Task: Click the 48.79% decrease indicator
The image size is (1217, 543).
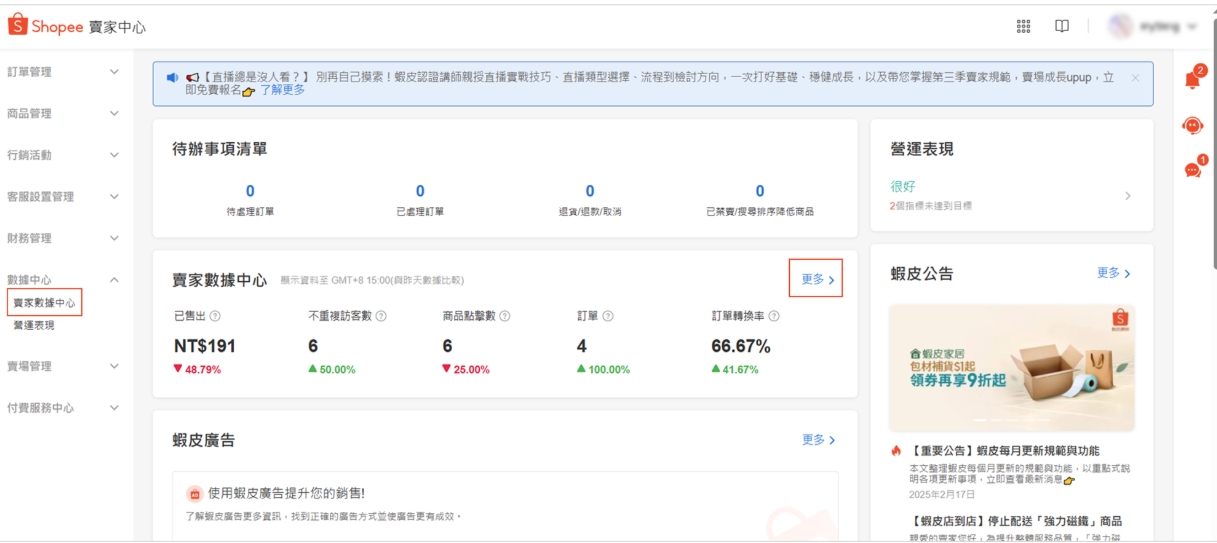Action: (197, 369)
